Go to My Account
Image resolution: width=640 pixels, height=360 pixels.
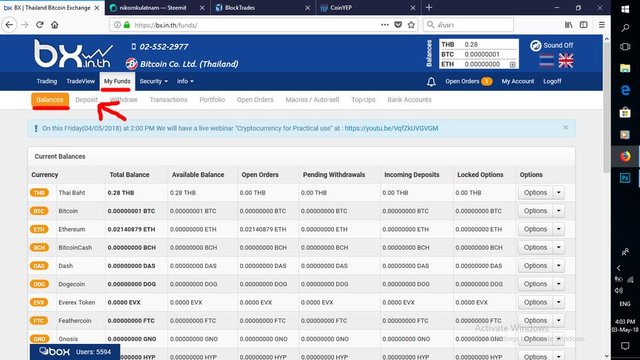pyautogui.click(x=518, y=81)
